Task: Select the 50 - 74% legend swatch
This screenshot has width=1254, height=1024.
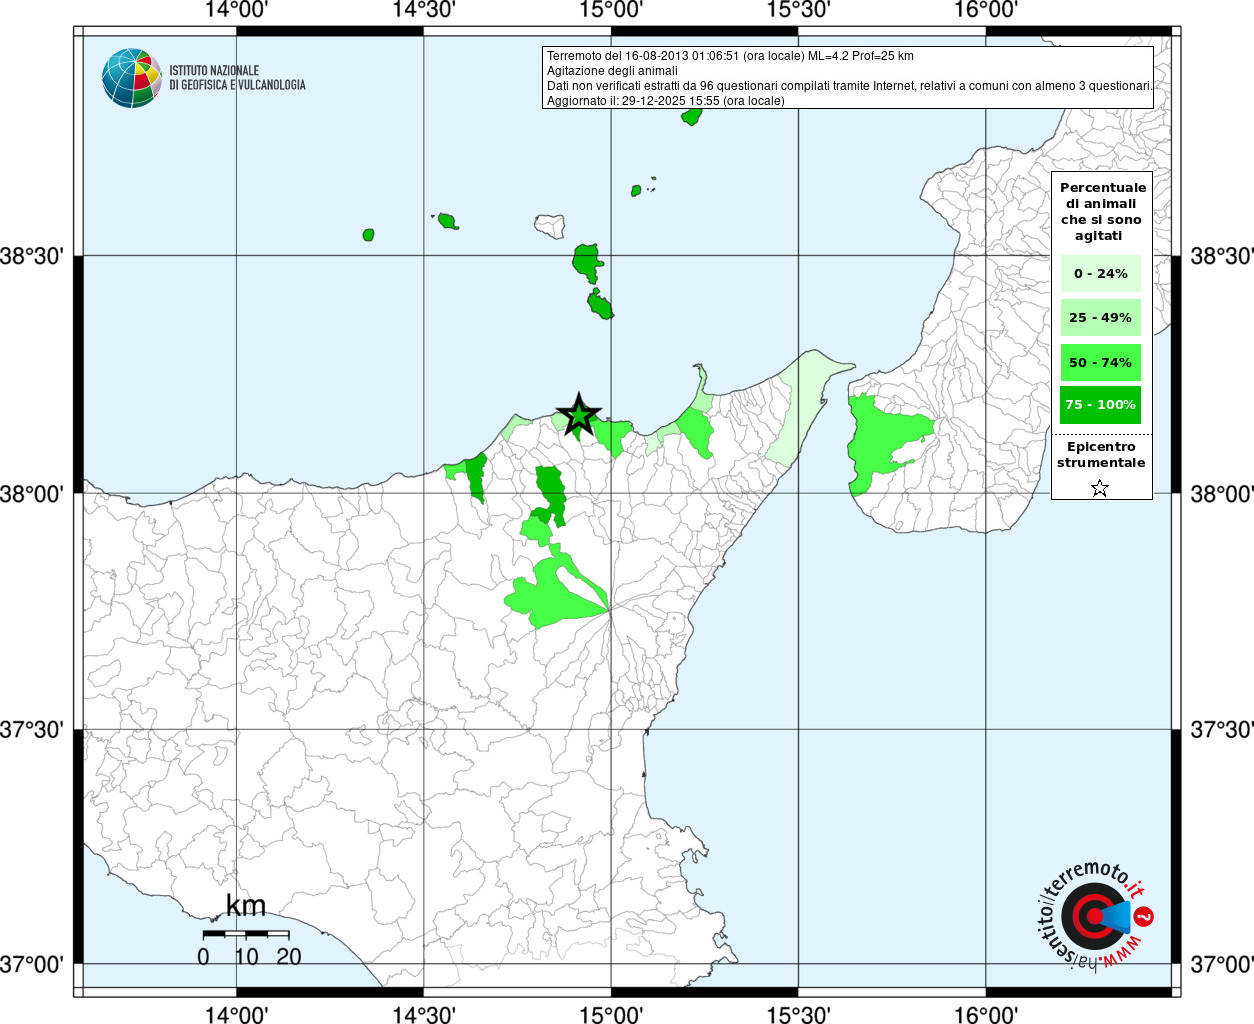Action: pyautogui.click(x=1100, y=362)
